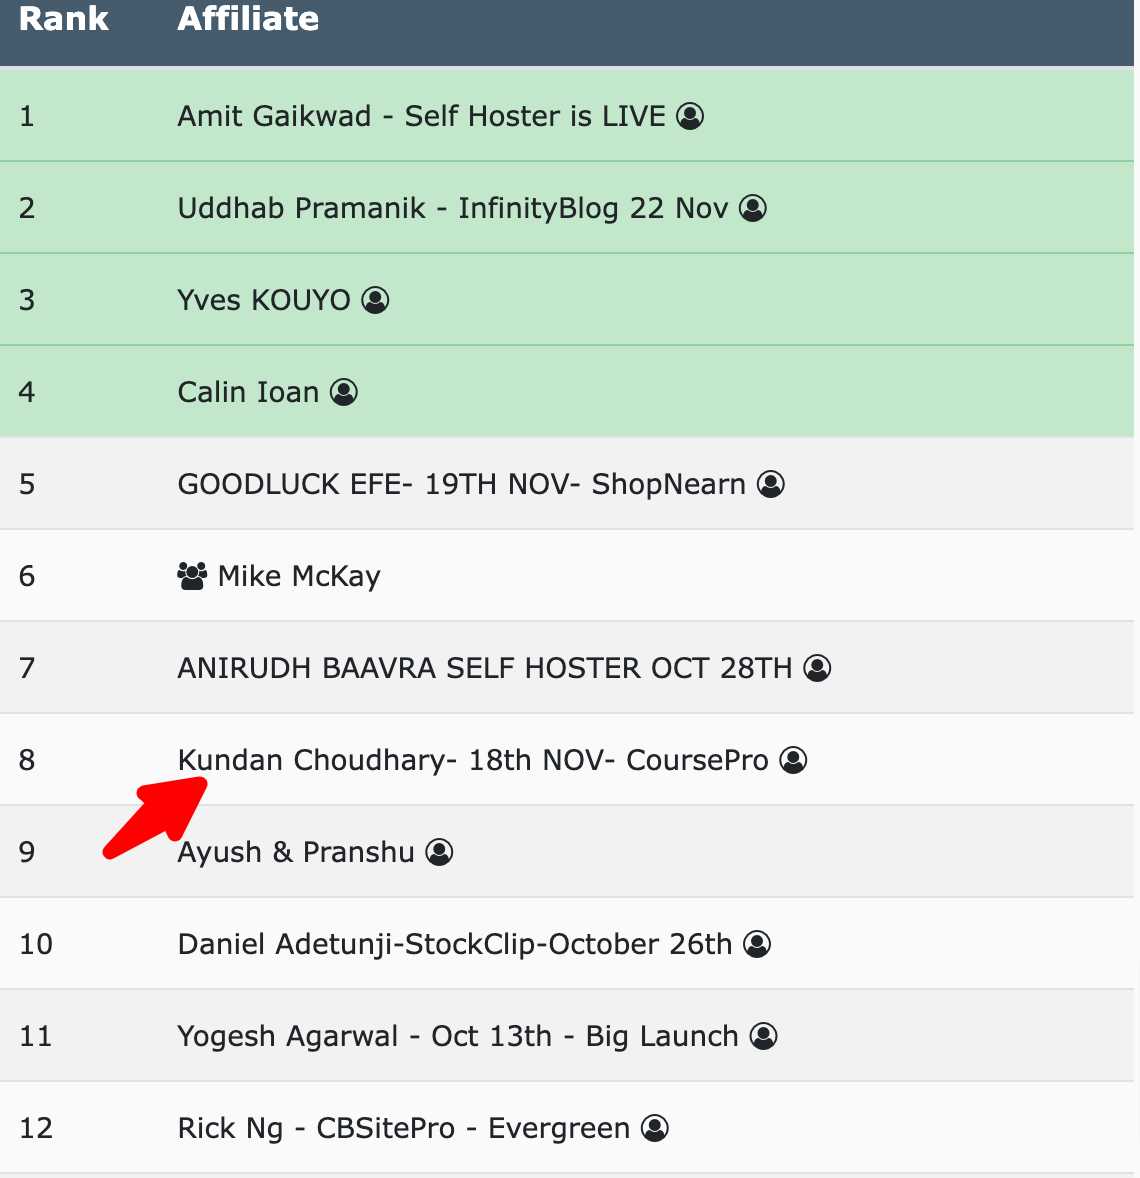1140x1178 pixels.
Task: Click the Rank column header
Action: pos(64,19)
